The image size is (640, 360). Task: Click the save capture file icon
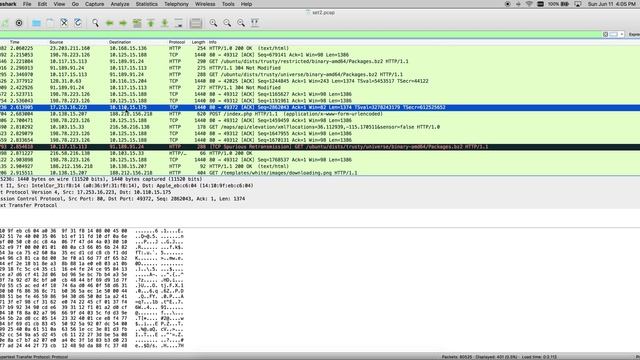pyautogui.click(x=50, y=23)
